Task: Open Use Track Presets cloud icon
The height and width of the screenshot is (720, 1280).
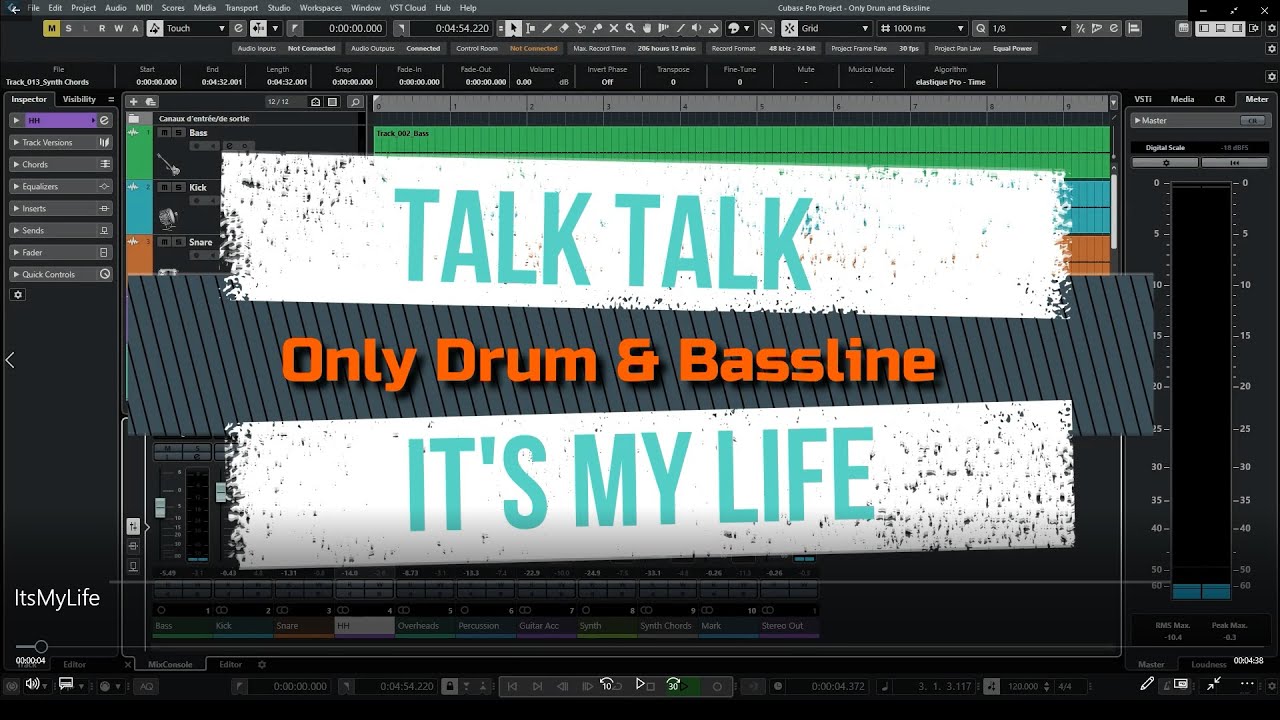Action: pyautogui.click(x=150, y=102)
